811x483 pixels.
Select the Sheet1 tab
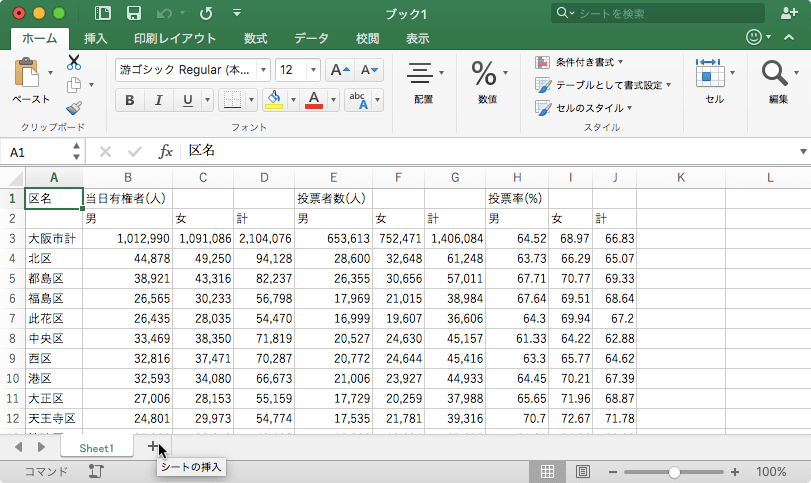97,448
